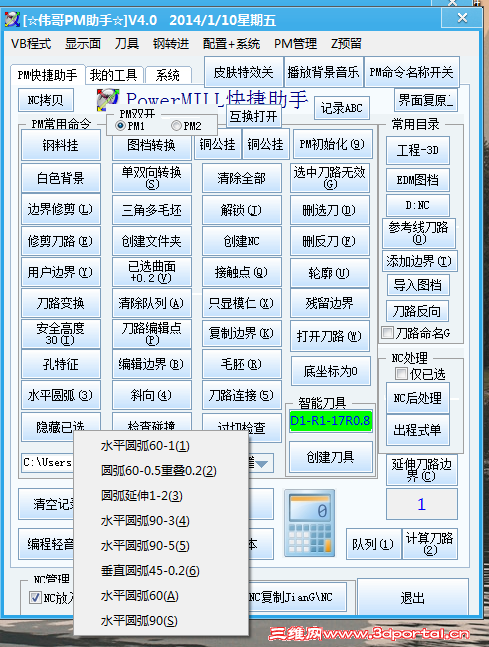
Task: Open EDM图档 directory button
Action: [418, 180]
